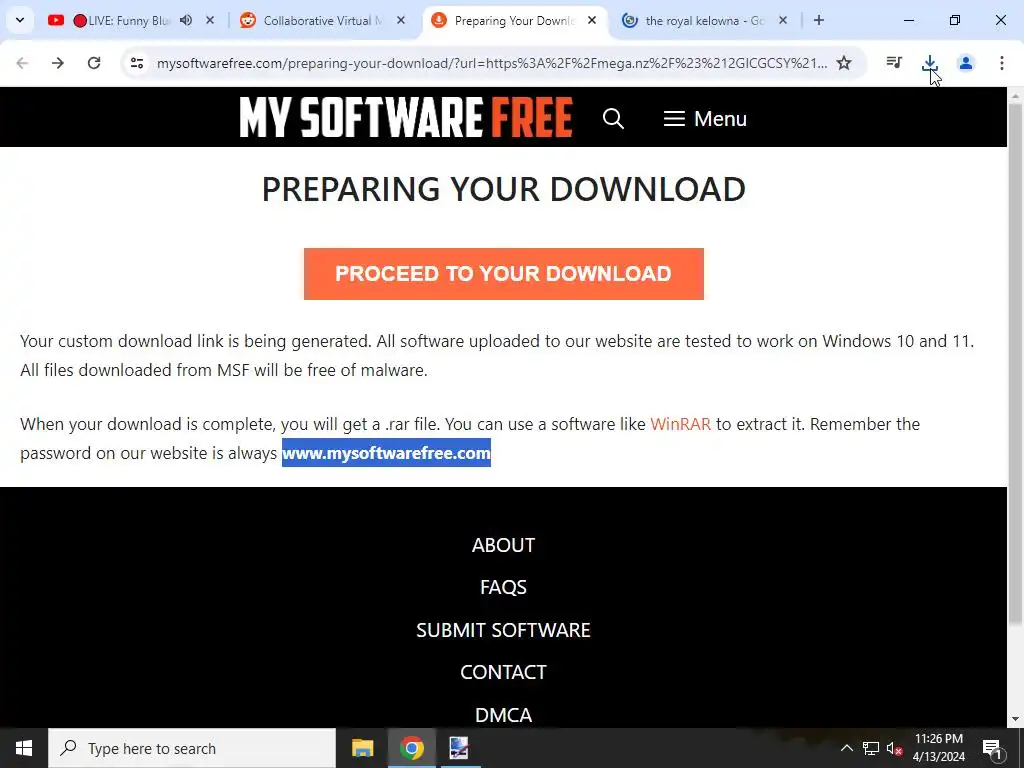Viewport: 1024px width, 768px height.
Task: Click the site search magnifier icon
Action: 613,118
